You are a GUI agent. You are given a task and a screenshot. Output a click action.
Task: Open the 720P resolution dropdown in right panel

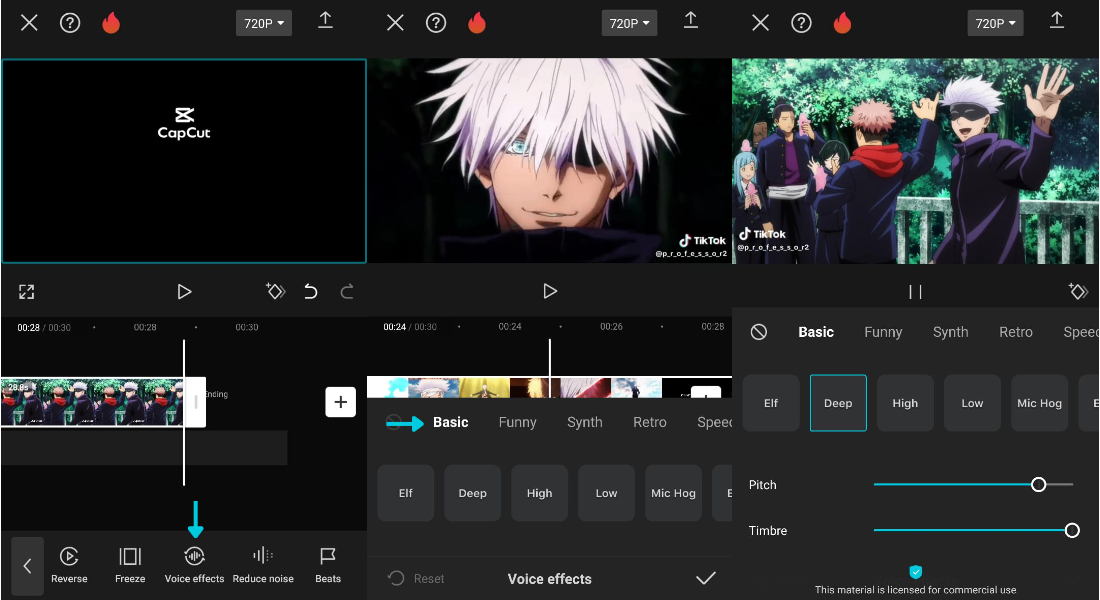[995, 23]
